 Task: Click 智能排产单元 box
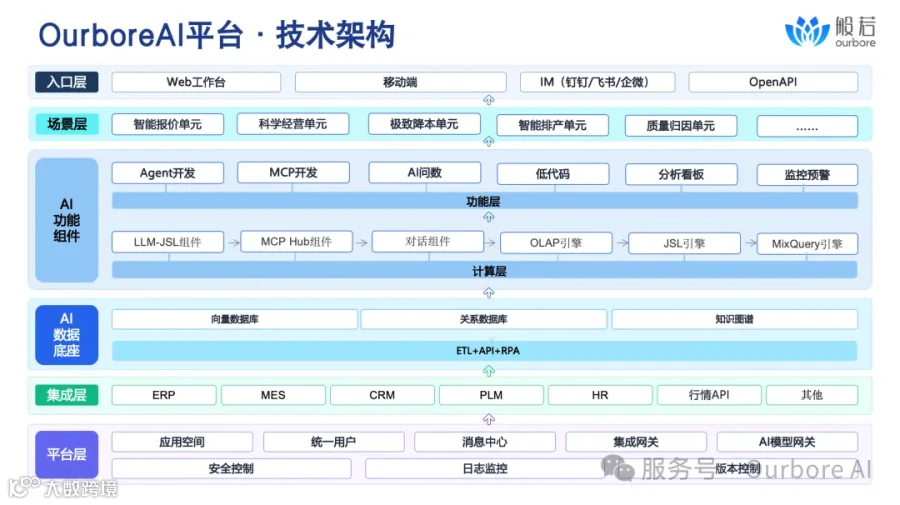(x=553, y=125)
